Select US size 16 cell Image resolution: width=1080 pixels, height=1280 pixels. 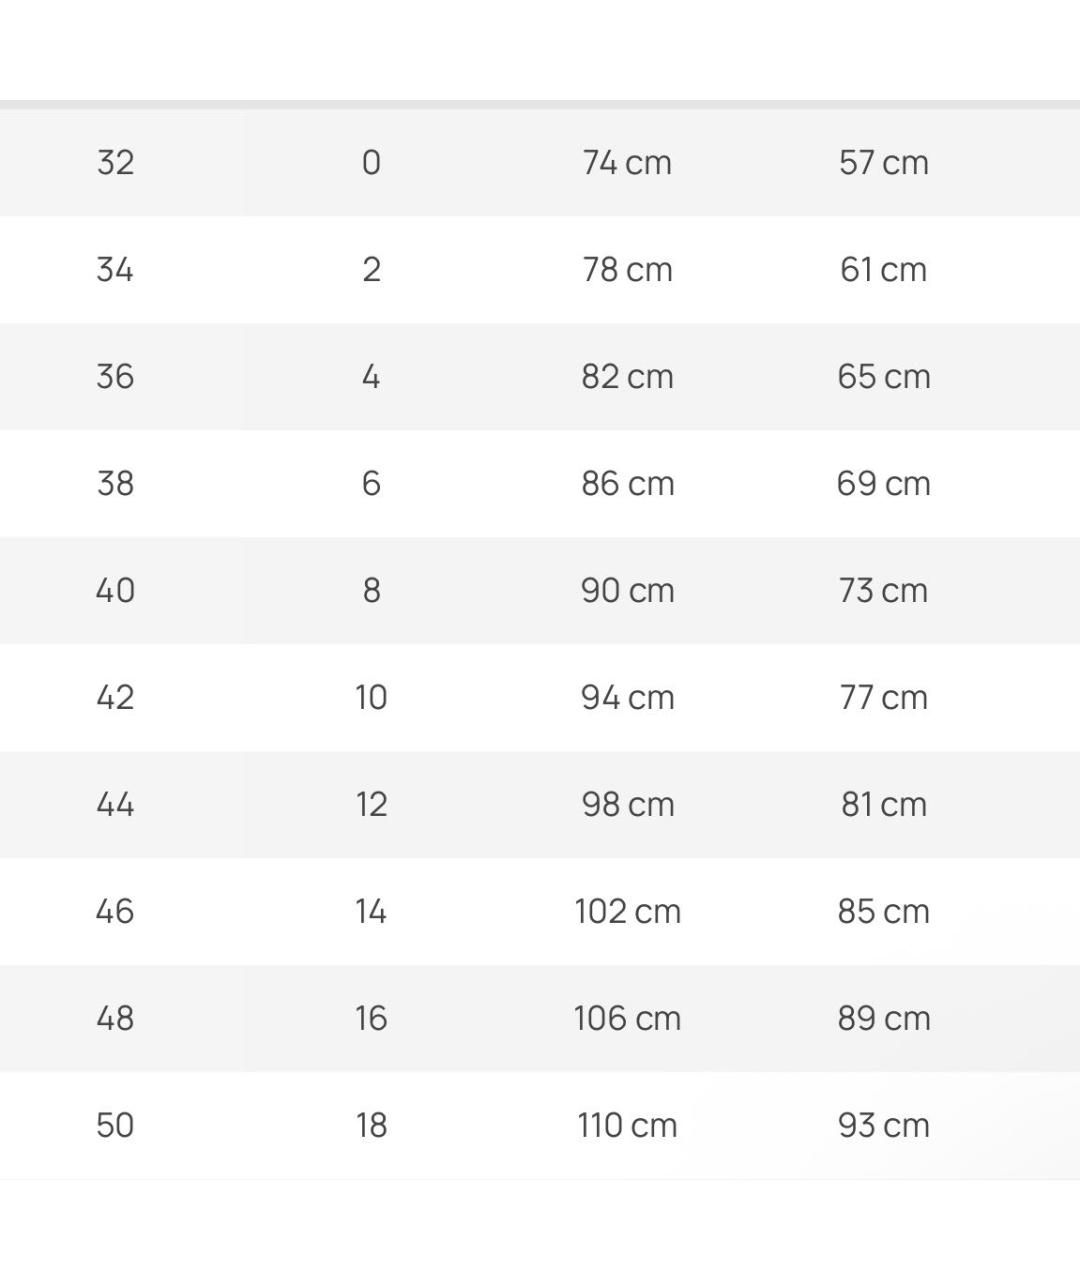[x=371, y=1018]
